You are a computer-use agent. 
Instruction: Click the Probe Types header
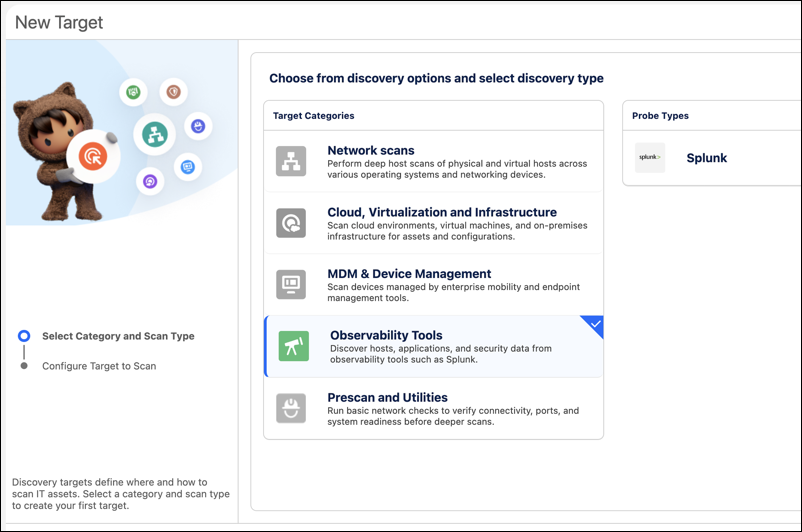click(x=660, y=116)
